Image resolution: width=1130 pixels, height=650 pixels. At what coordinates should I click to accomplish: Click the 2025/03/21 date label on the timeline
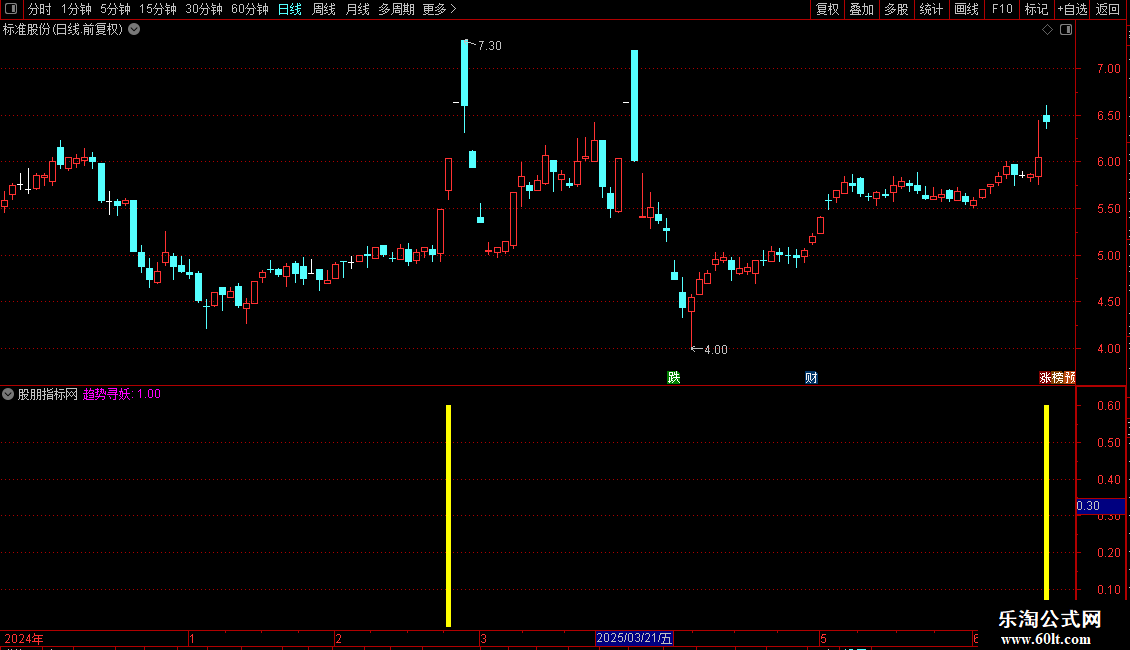pyautogui.click(x=634, y=638)
